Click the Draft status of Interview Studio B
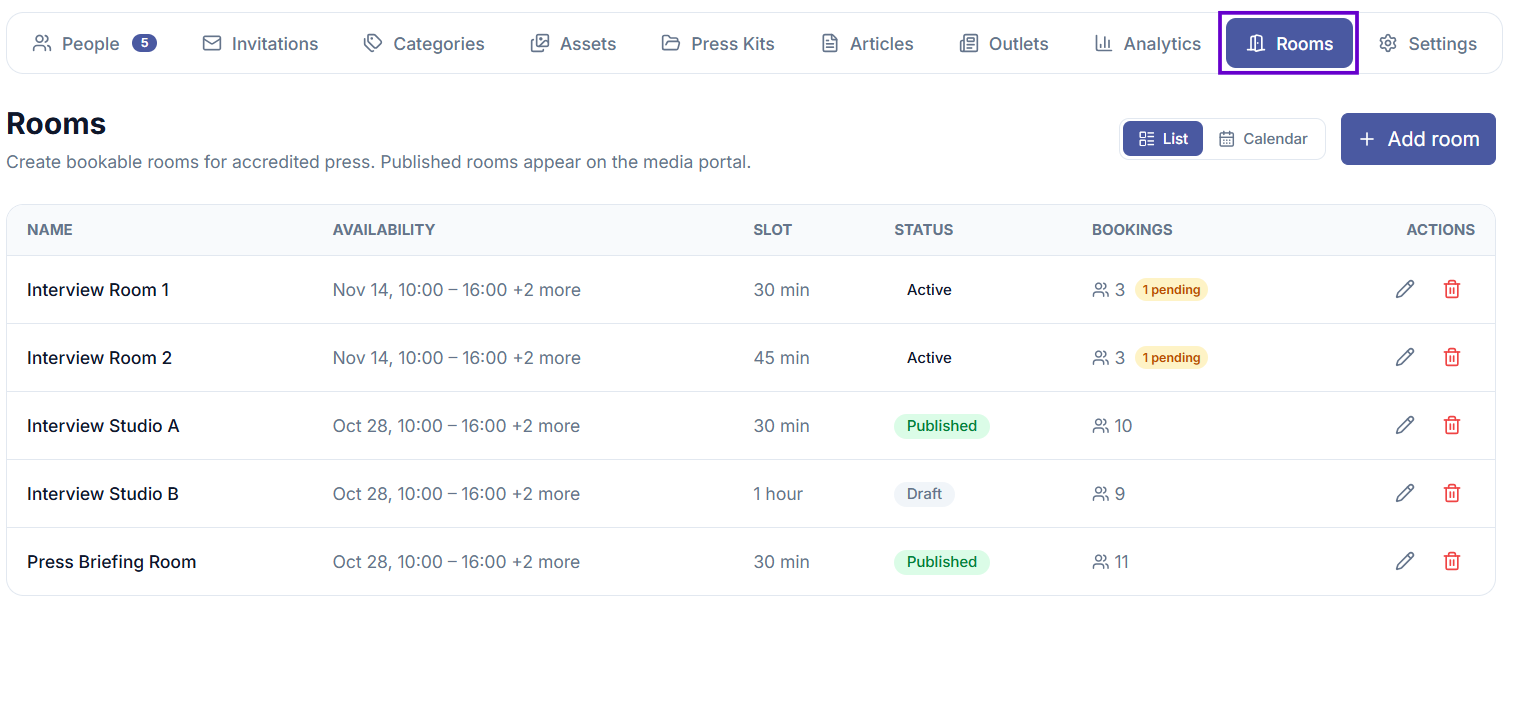The image size is (1520, 727). pos(924,494)
